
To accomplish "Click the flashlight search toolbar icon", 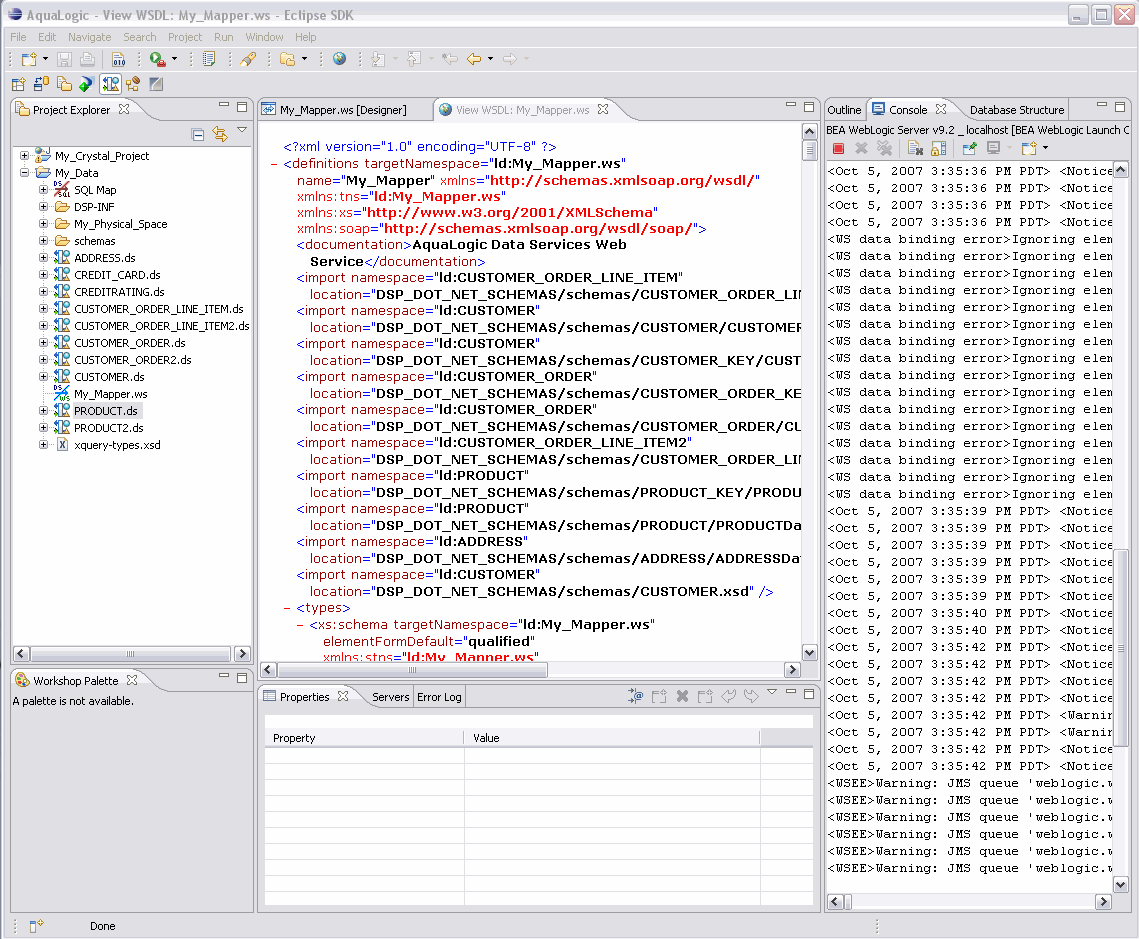I will [x=248, y=60].
